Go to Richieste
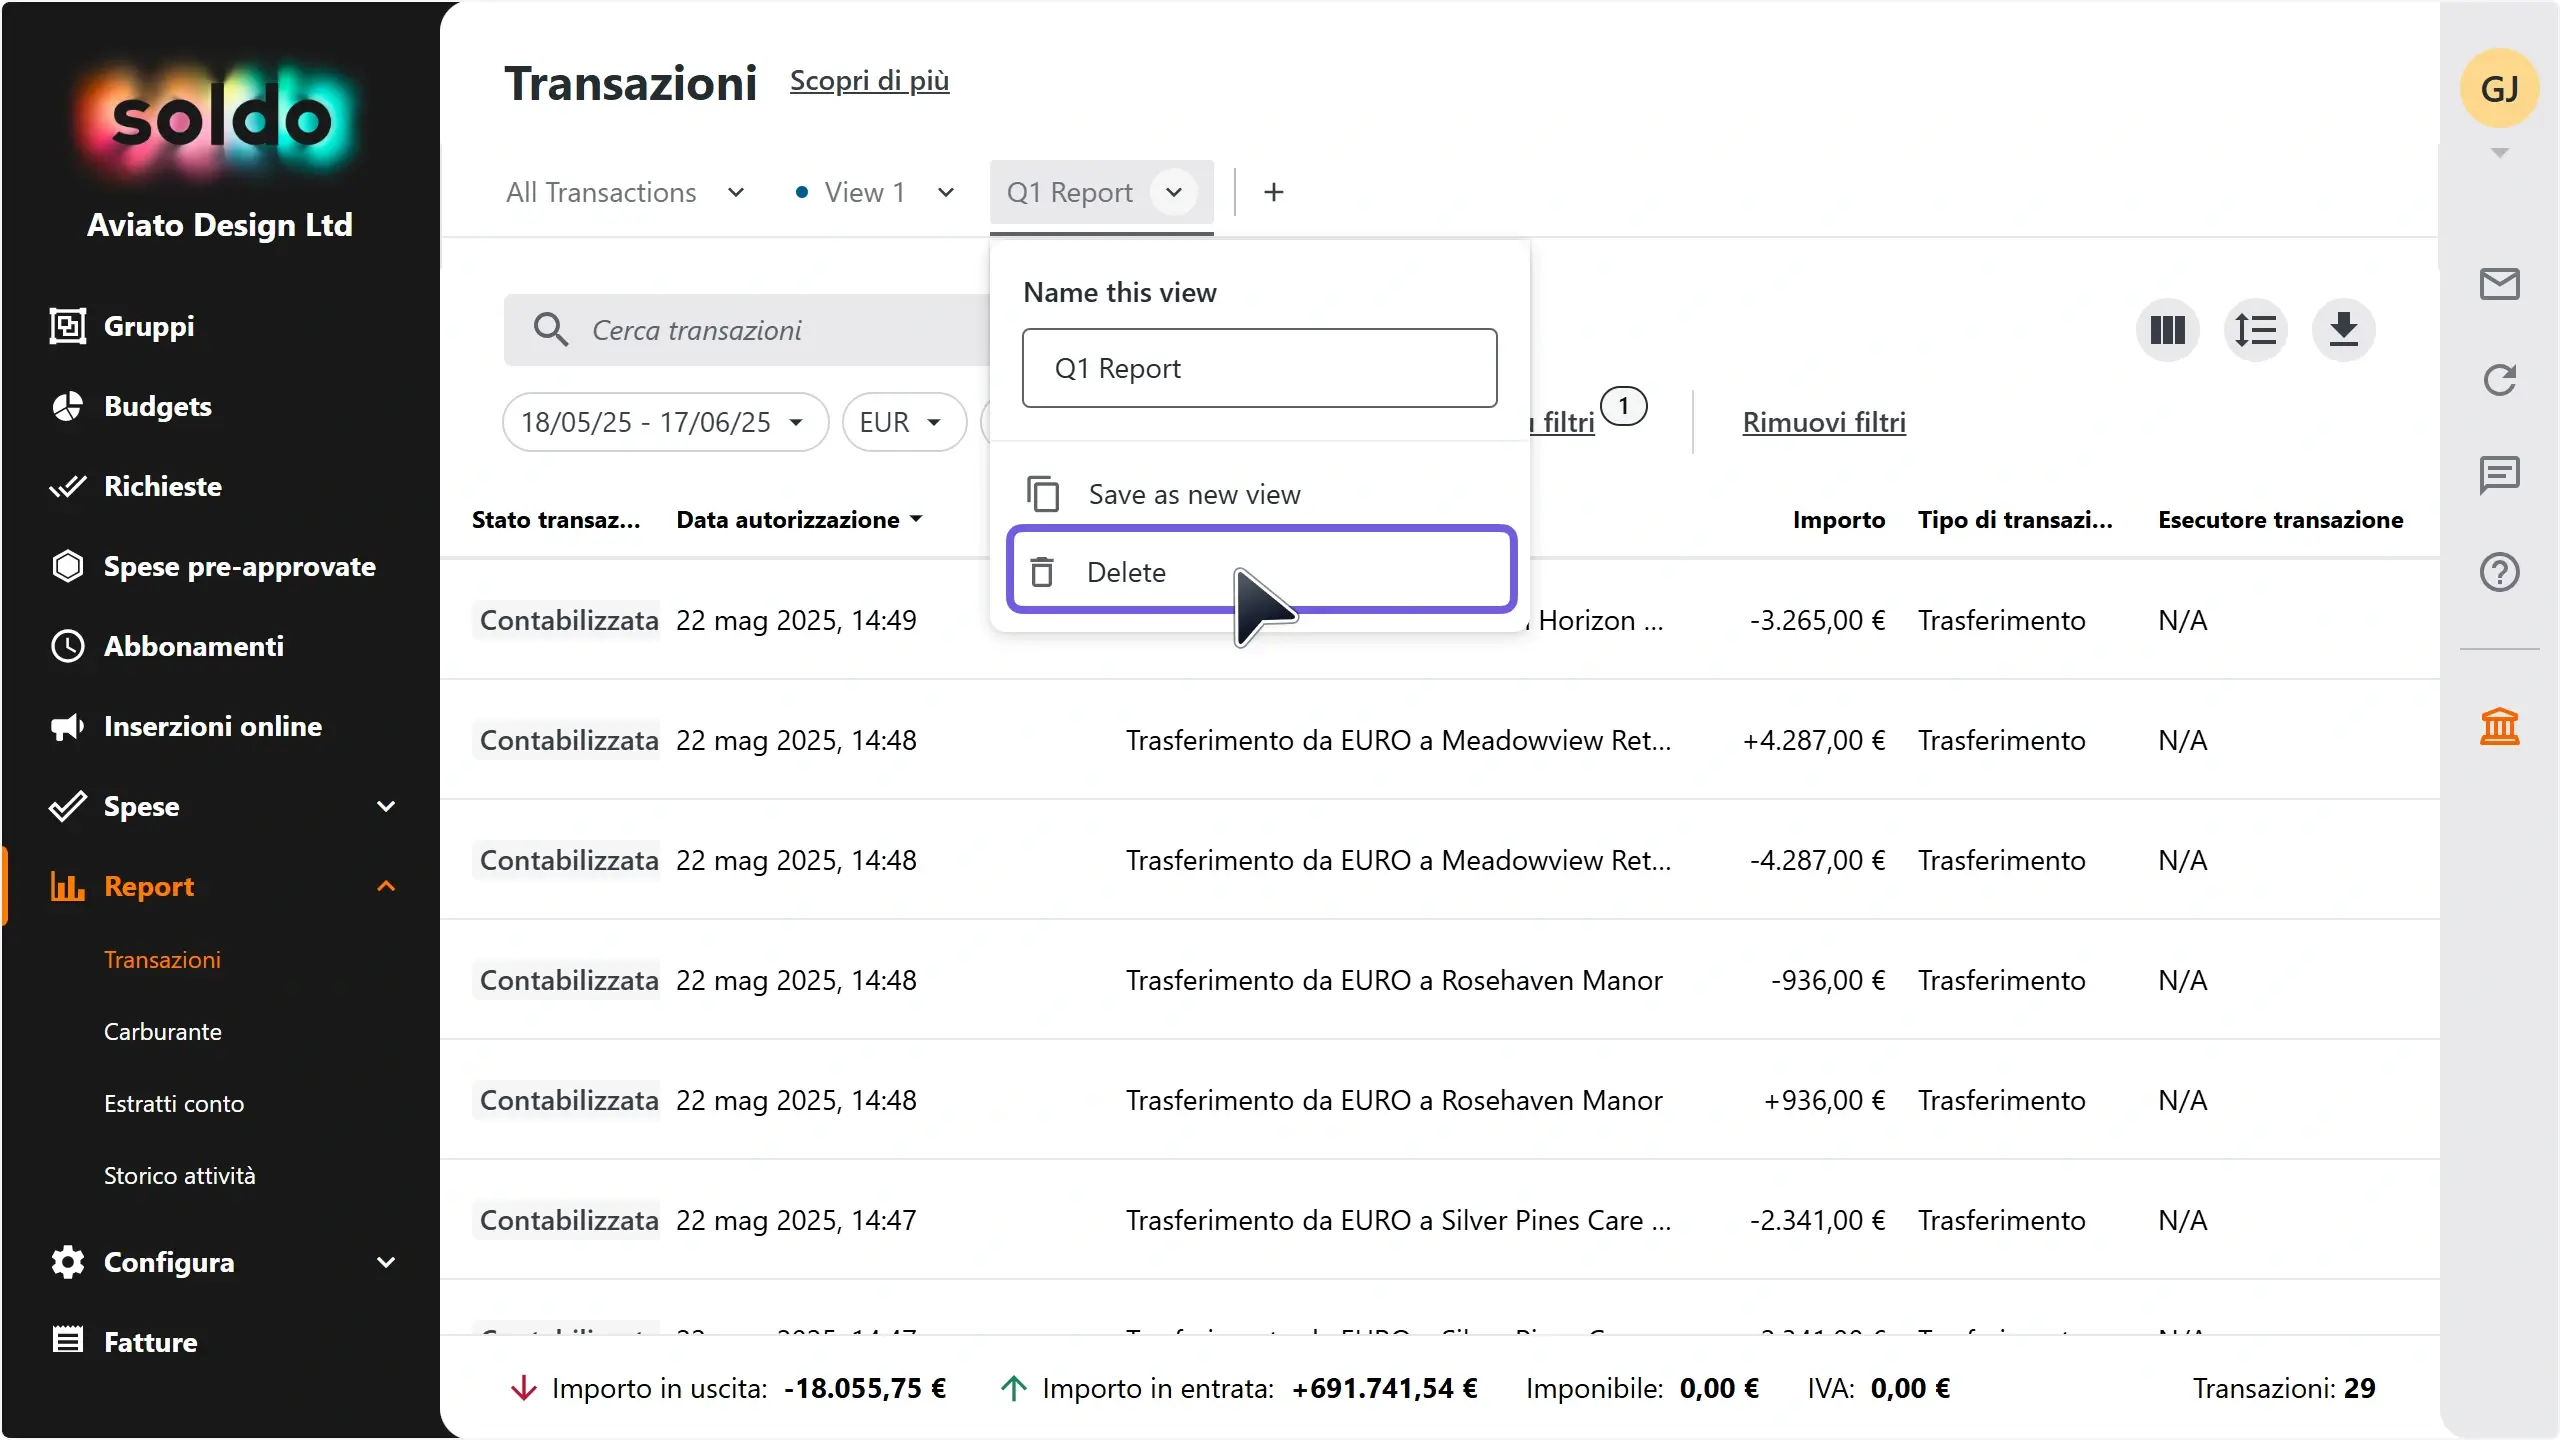The height and width of the screenshot is (1440, 2560). 136,486
